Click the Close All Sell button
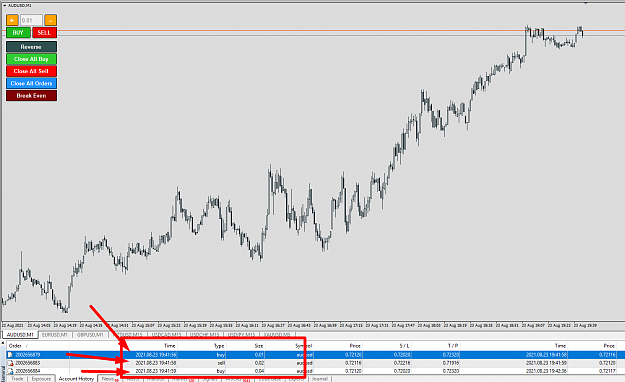This screenshot has width=625, height=382. tap(31, 71)
